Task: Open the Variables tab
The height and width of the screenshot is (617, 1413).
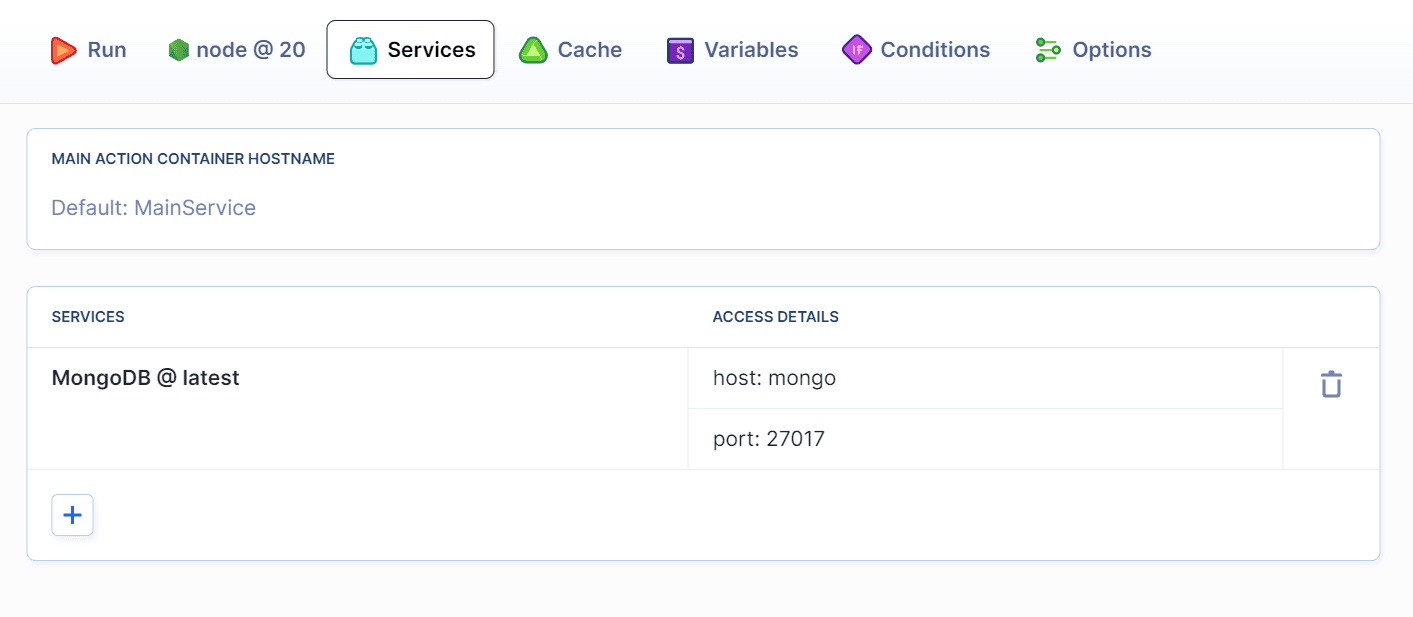Action: [x=731, y=49]
